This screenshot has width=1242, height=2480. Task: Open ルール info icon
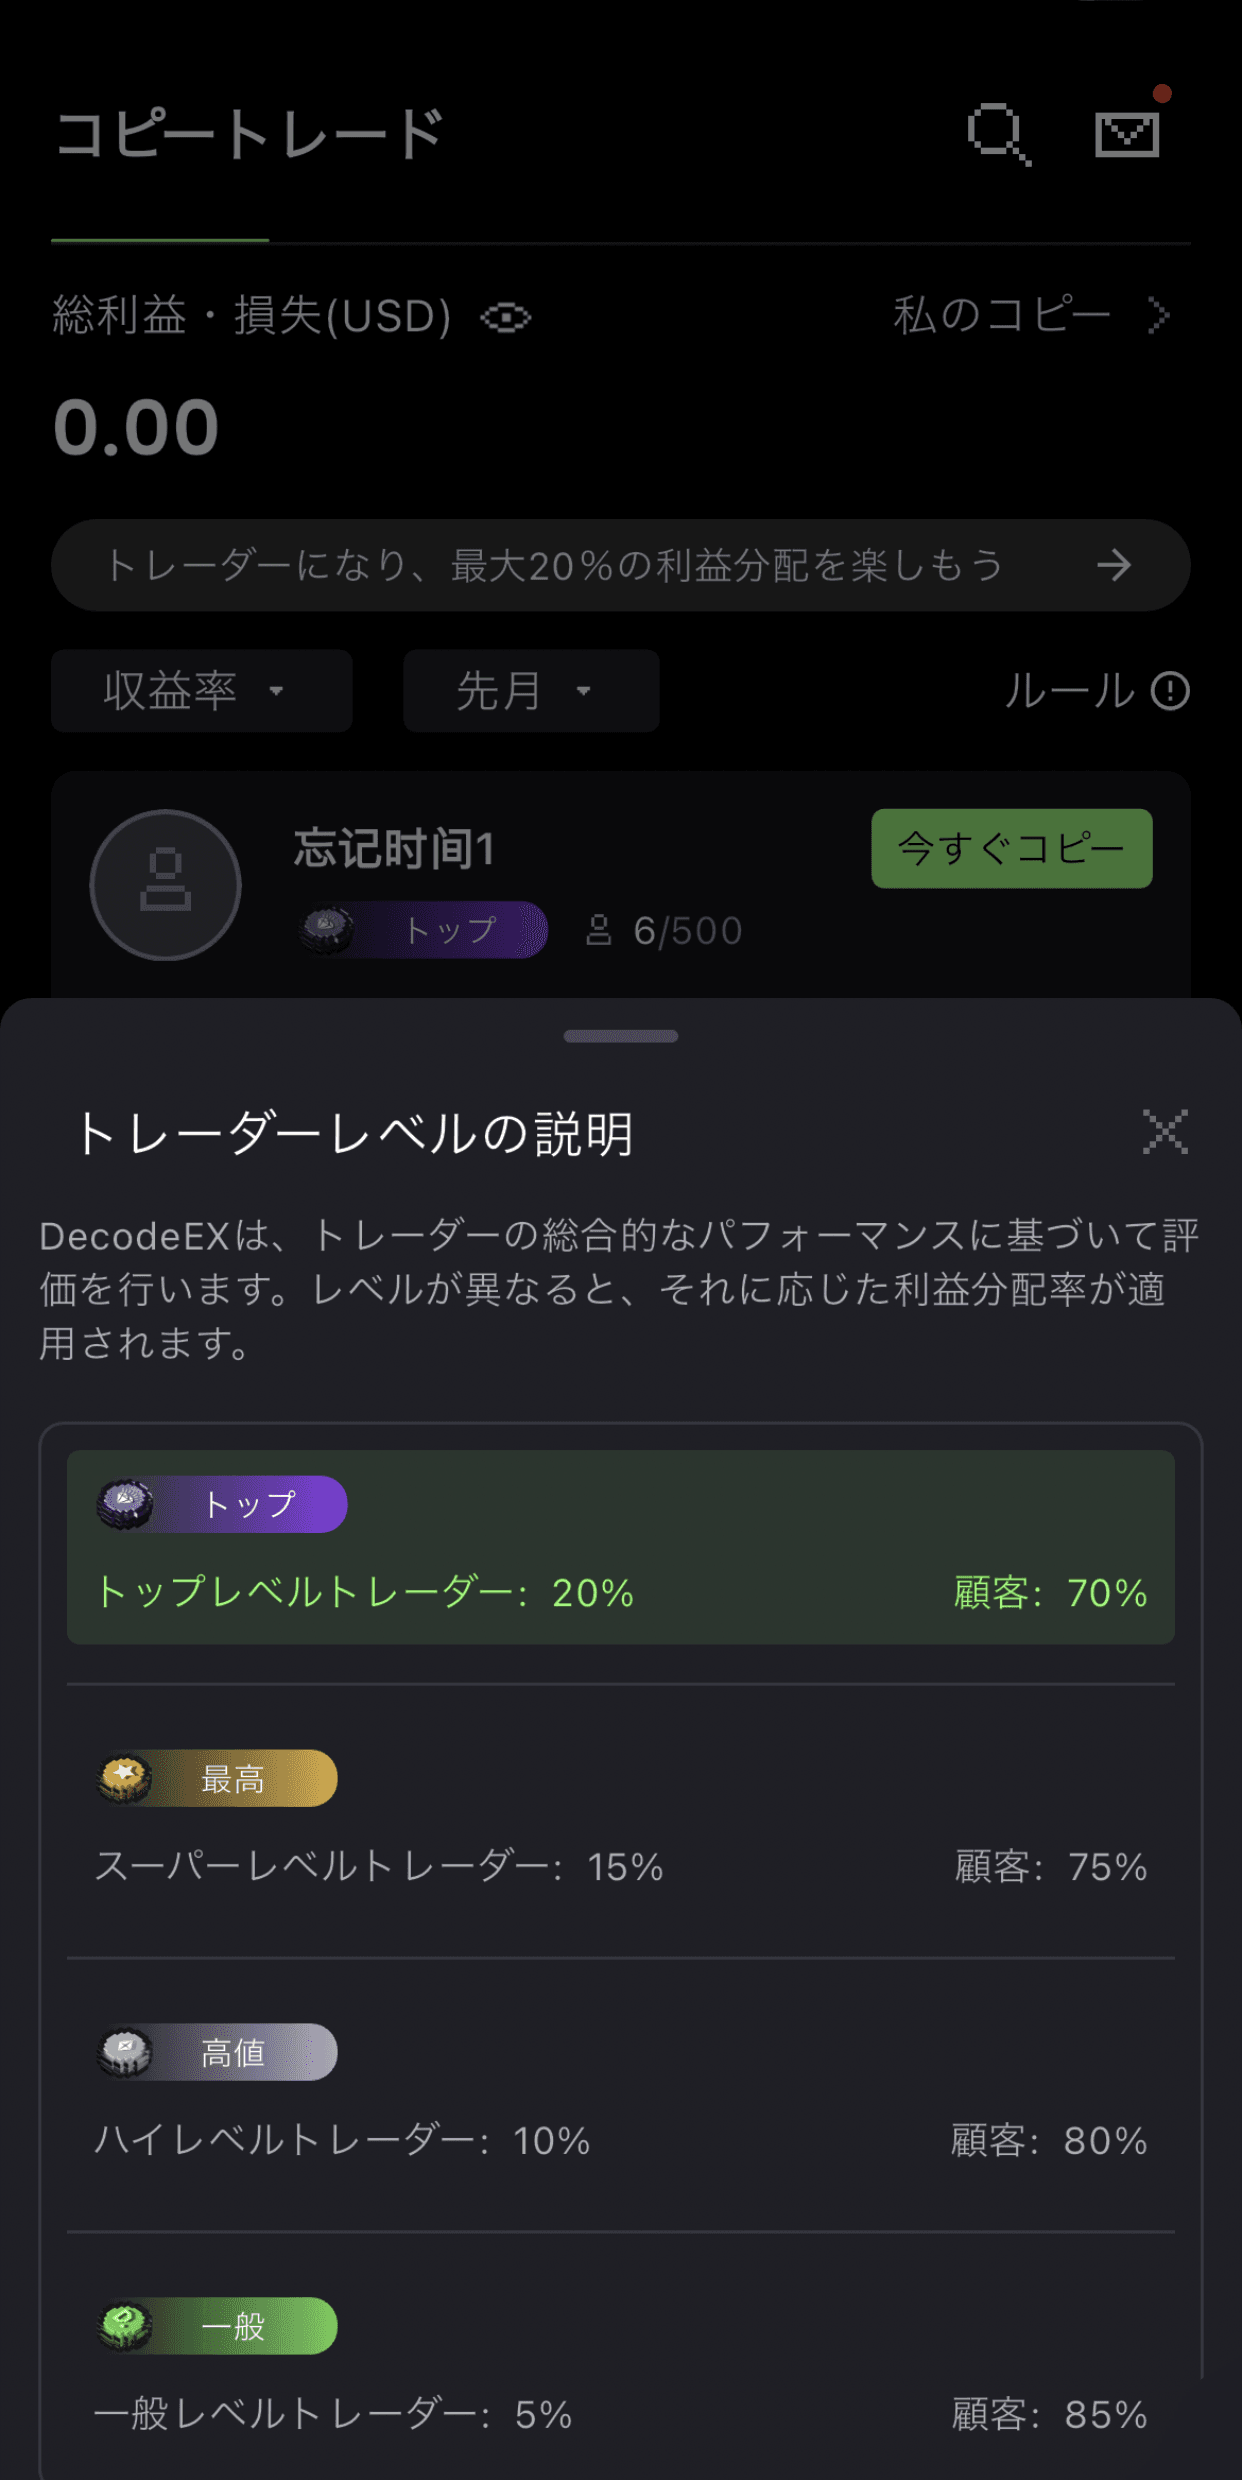[1170, 691]
